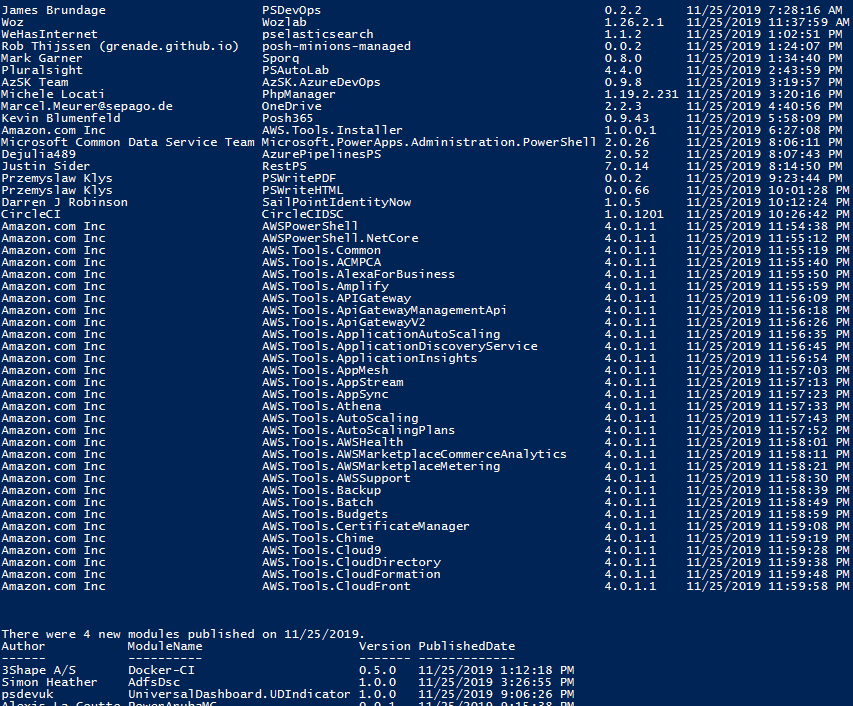Click PhpManager version 1.19.2.231
This screenshot has height=706, width=853.
pos(641,94)
